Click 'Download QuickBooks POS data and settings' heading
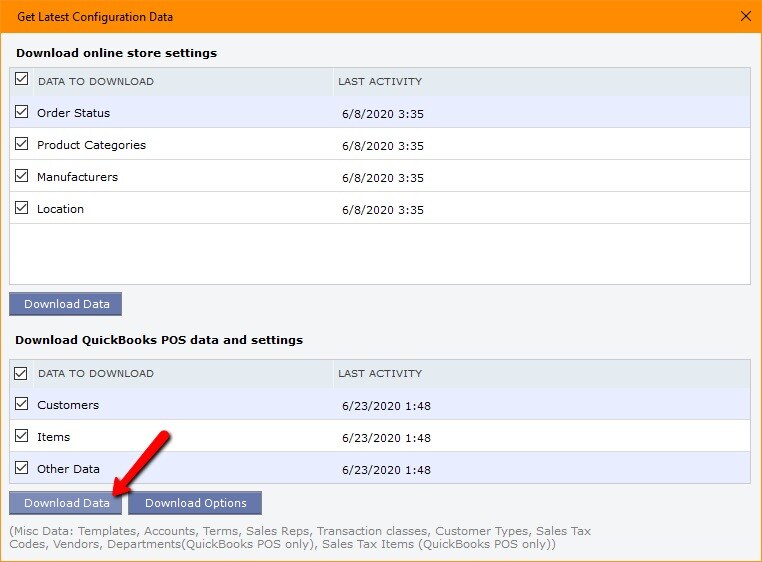The height and width of the screenshot is (562, 762). [159, 340]
